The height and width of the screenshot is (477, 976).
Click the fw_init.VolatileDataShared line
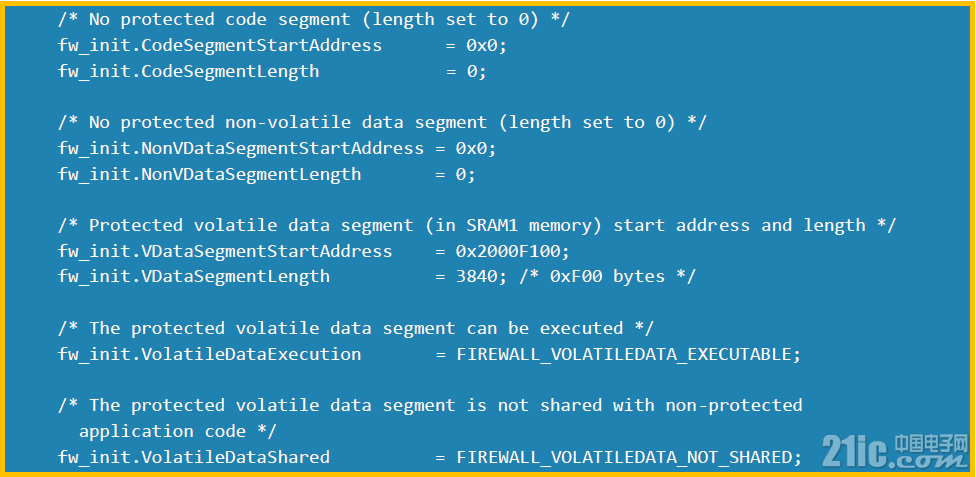[429, 457]
